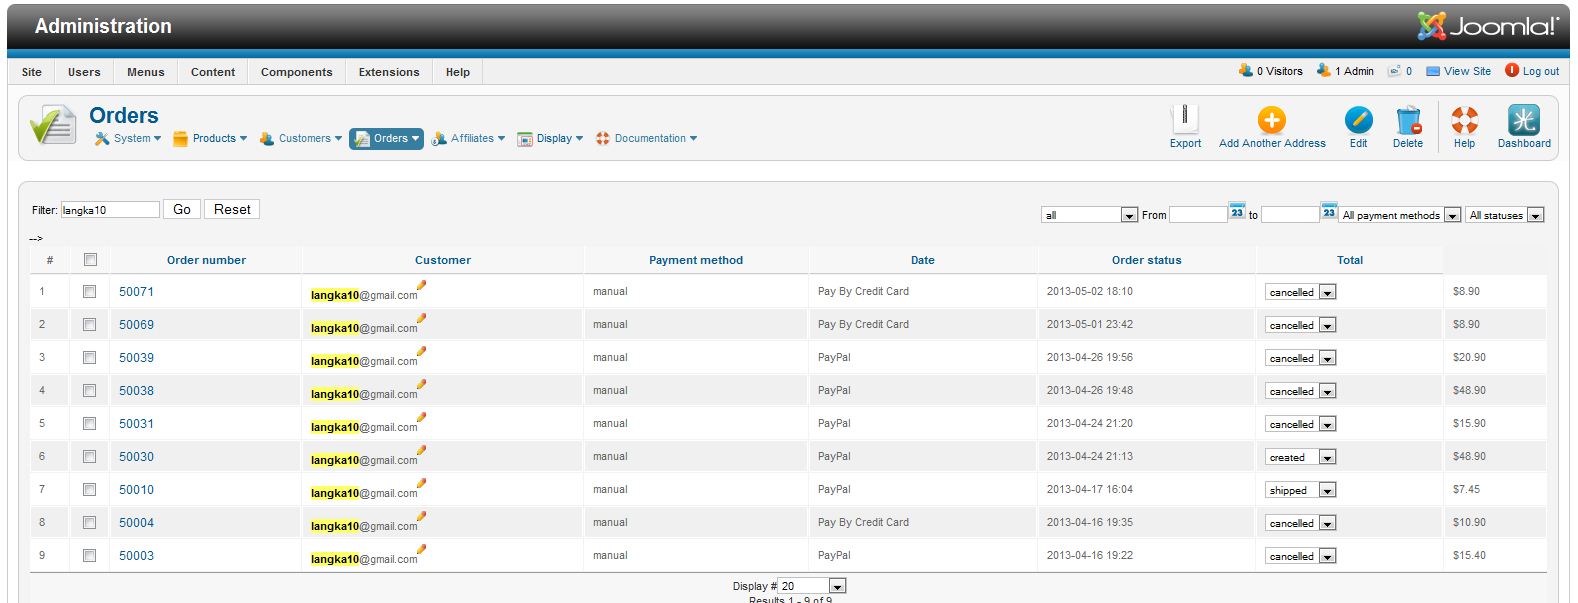Click the 0 Visitors indicator
This screenshot has width=1578, height=603.
pos(1270,71)
